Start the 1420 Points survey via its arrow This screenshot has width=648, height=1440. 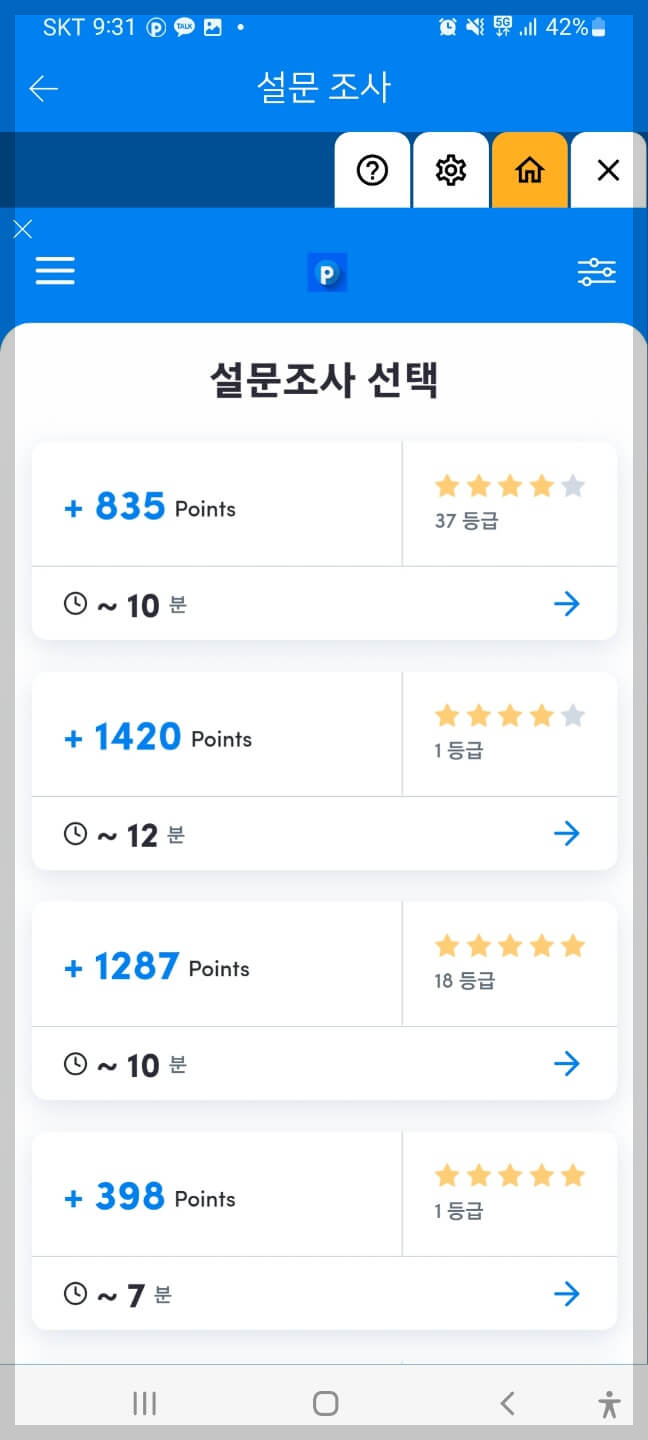coord(567,833)
